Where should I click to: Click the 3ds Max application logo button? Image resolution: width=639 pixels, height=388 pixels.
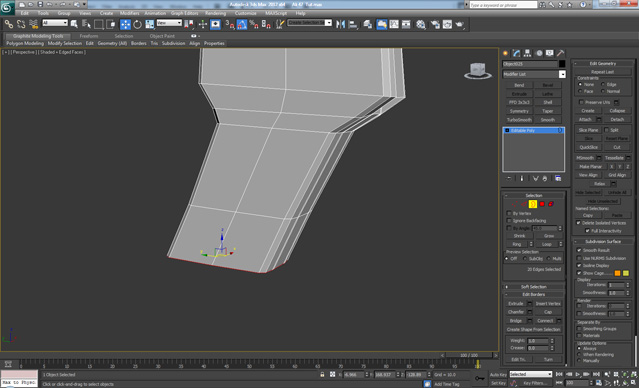(x=7, y=7)
